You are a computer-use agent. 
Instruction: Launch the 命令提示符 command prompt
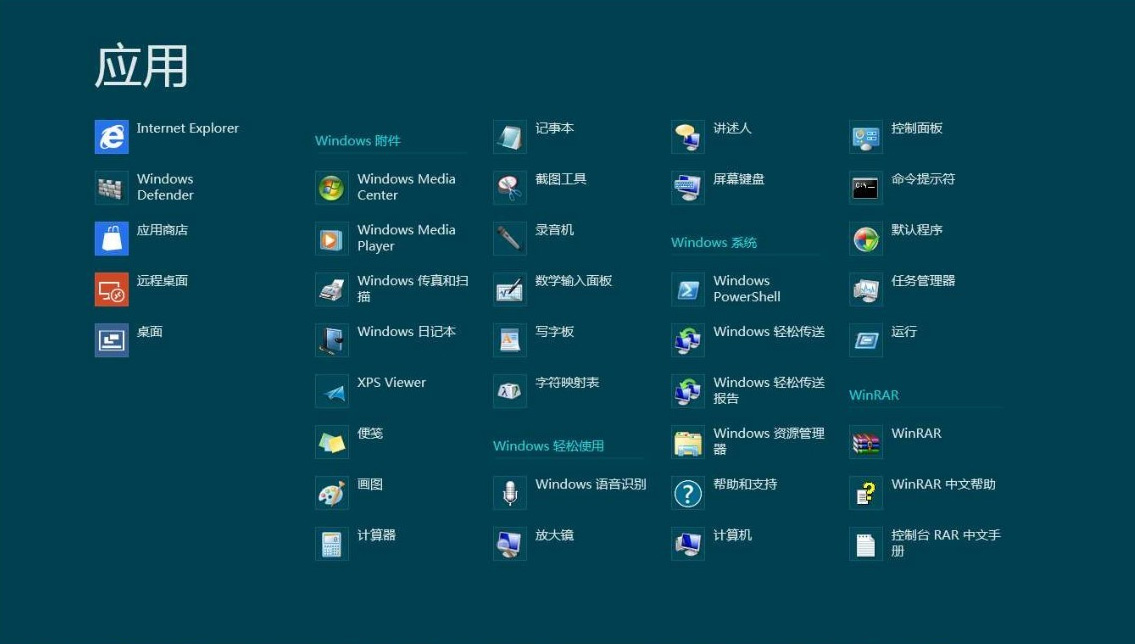(x=866, y=187)
